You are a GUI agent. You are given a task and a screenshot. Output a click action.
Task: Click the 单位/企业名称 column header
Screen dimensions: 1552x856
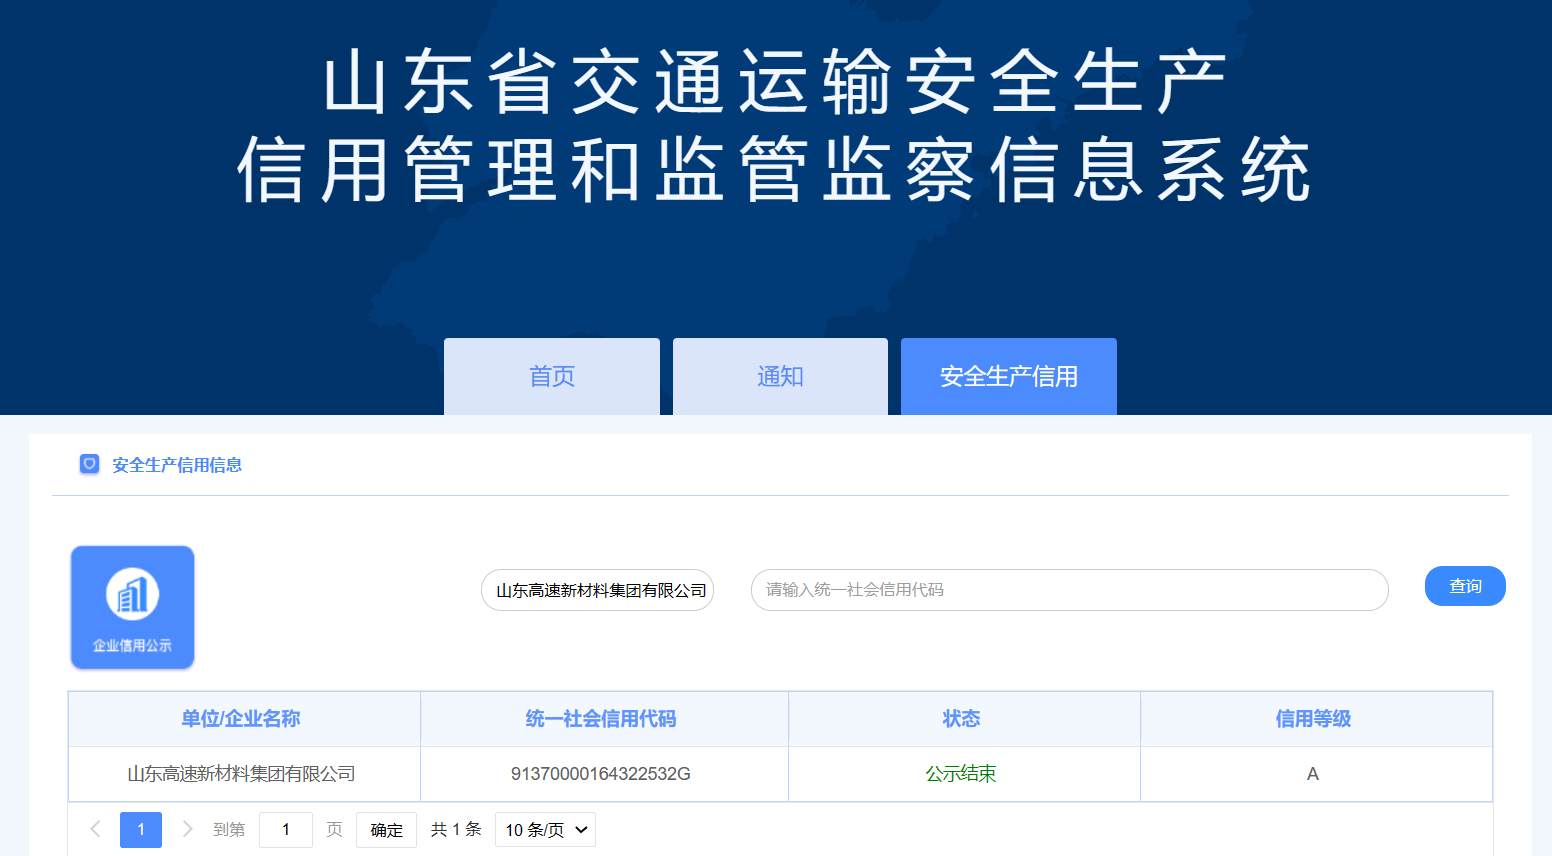pos(241,719)
